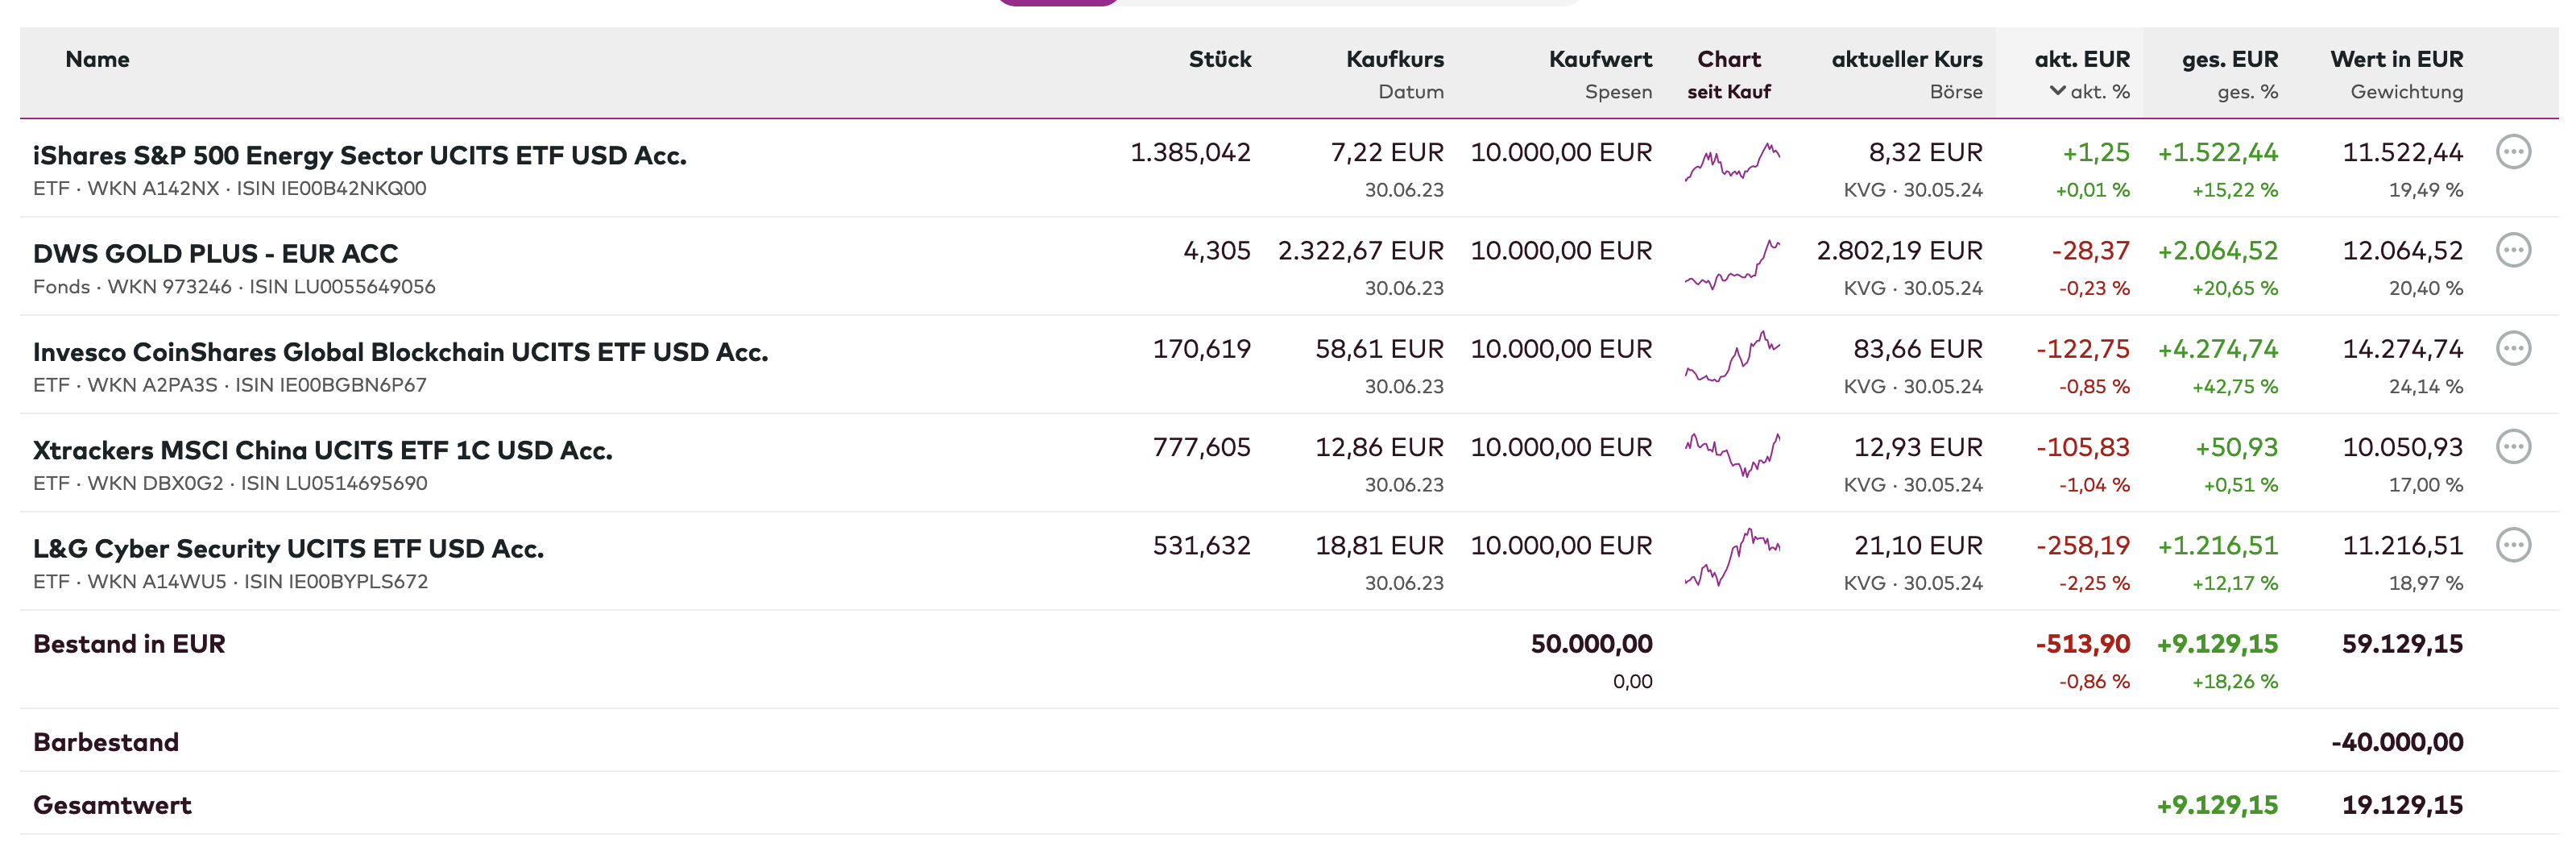Sort by ges. EUR column header

coord(2229,59)
